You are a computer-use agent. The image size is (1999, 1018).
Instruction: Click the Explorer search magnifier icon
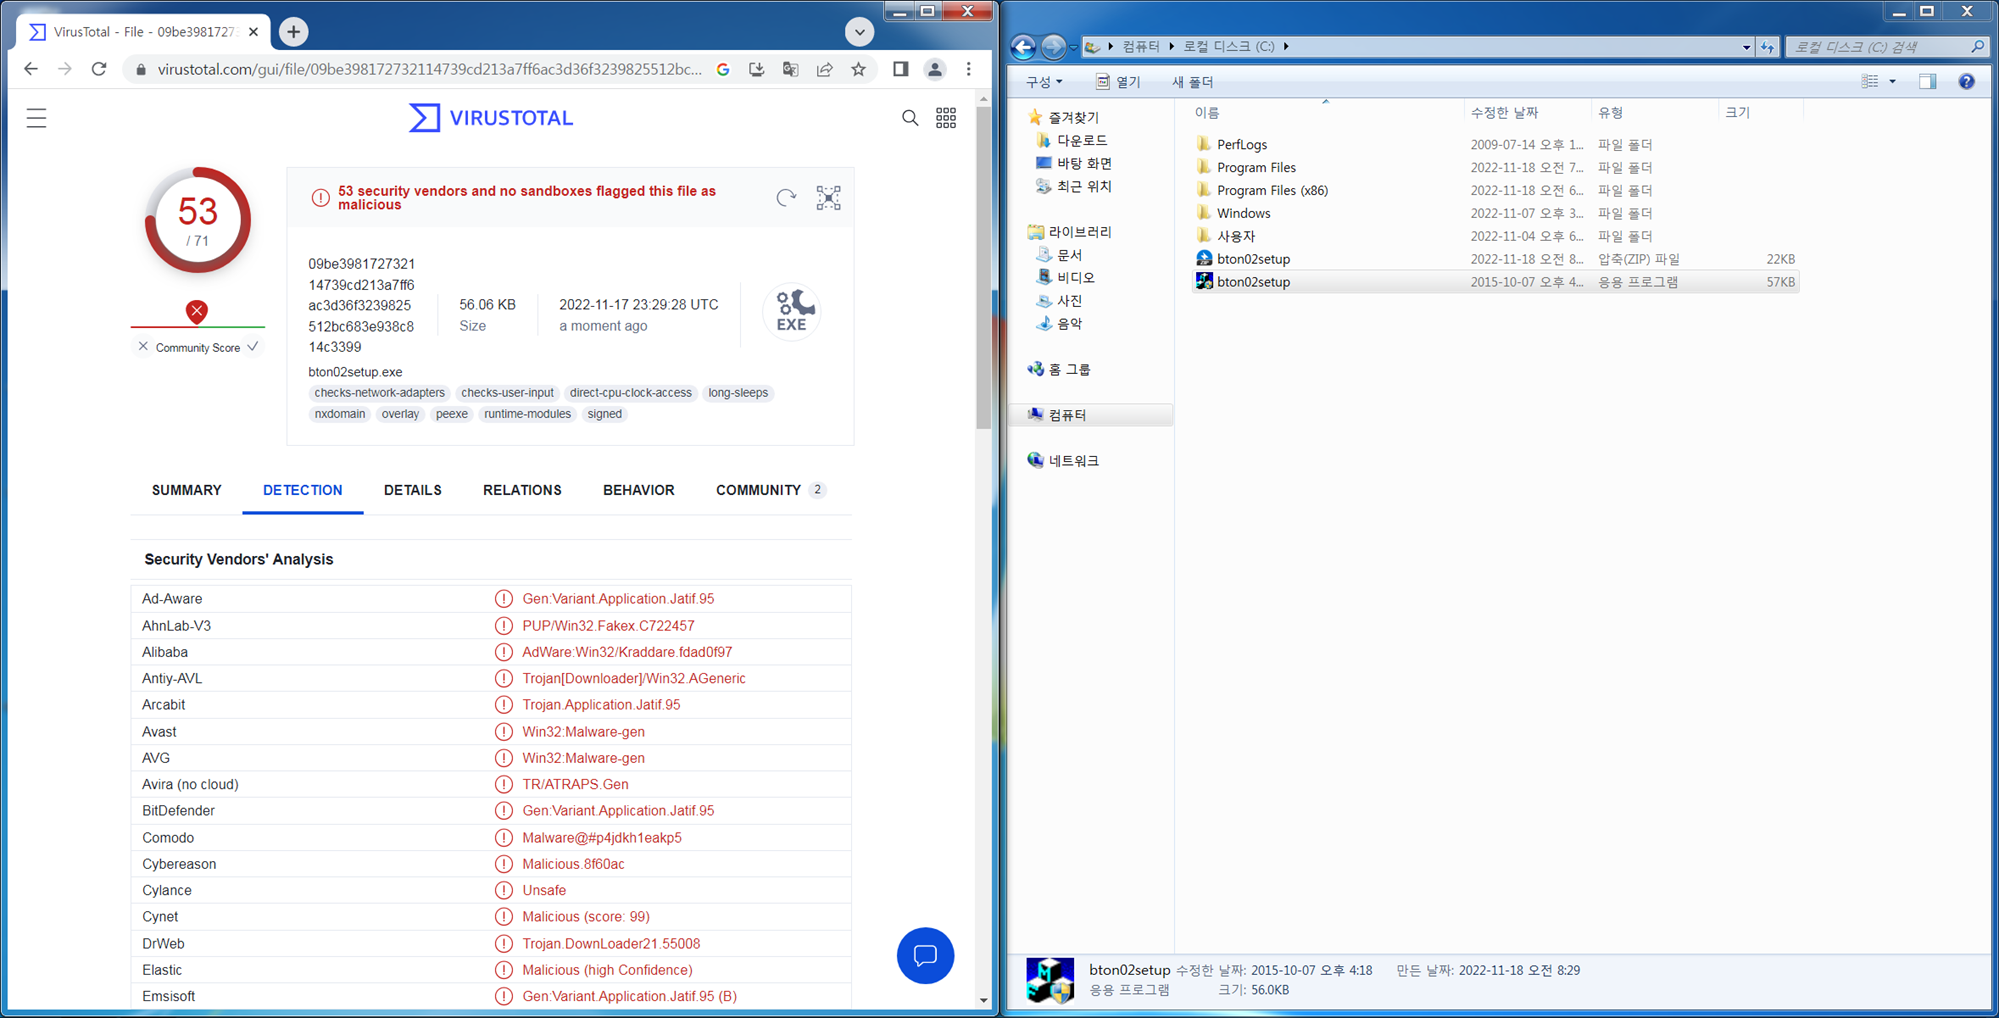tap(1977, 46)
